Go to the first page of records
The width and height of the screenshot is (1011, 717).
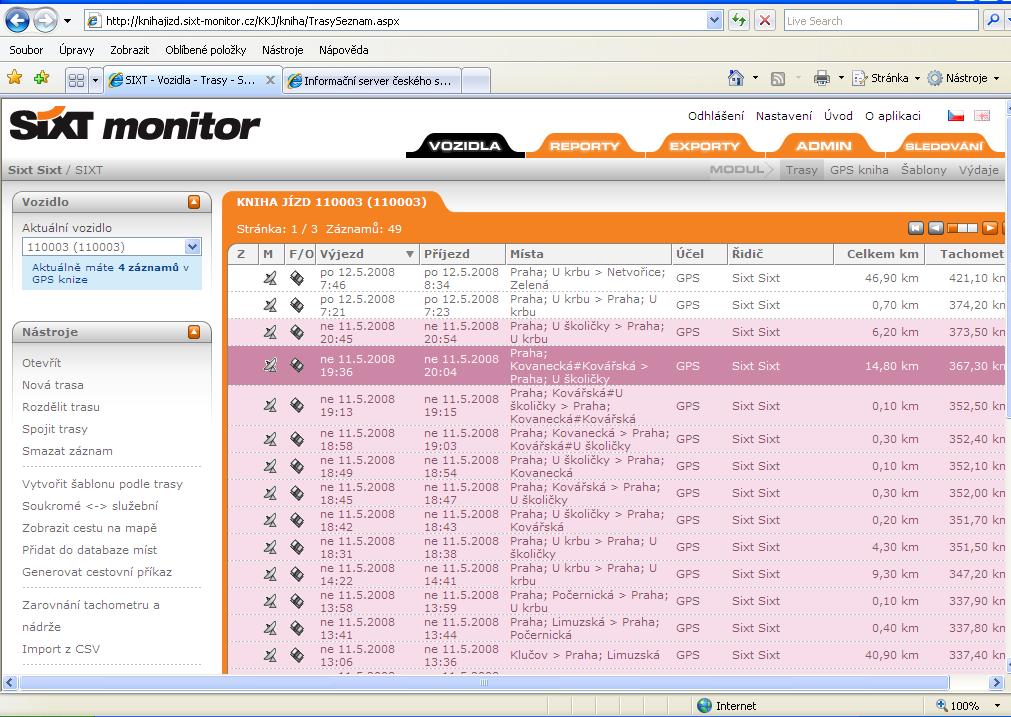[x=916, y=228]
